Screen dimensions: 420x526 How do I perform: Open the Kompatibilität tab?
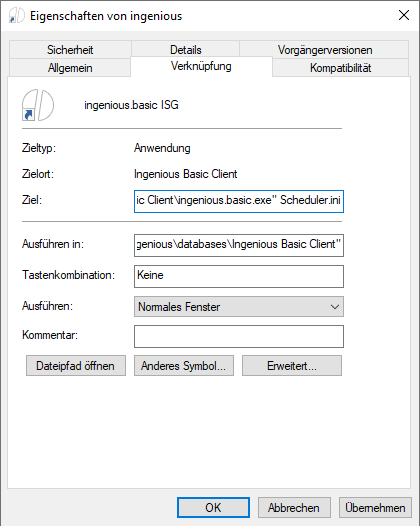point(340,68)
